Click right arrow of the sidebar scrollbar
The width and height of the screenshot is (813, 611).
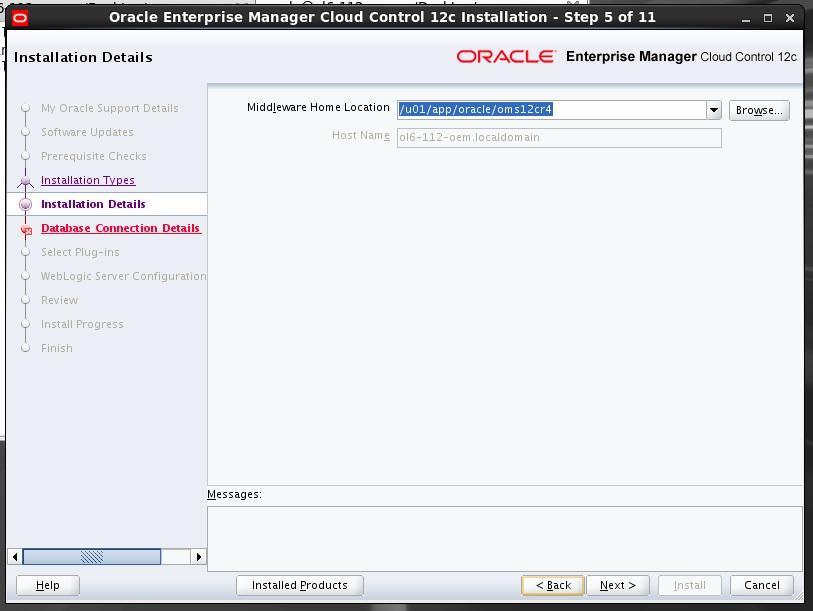(x=199, y=557)
